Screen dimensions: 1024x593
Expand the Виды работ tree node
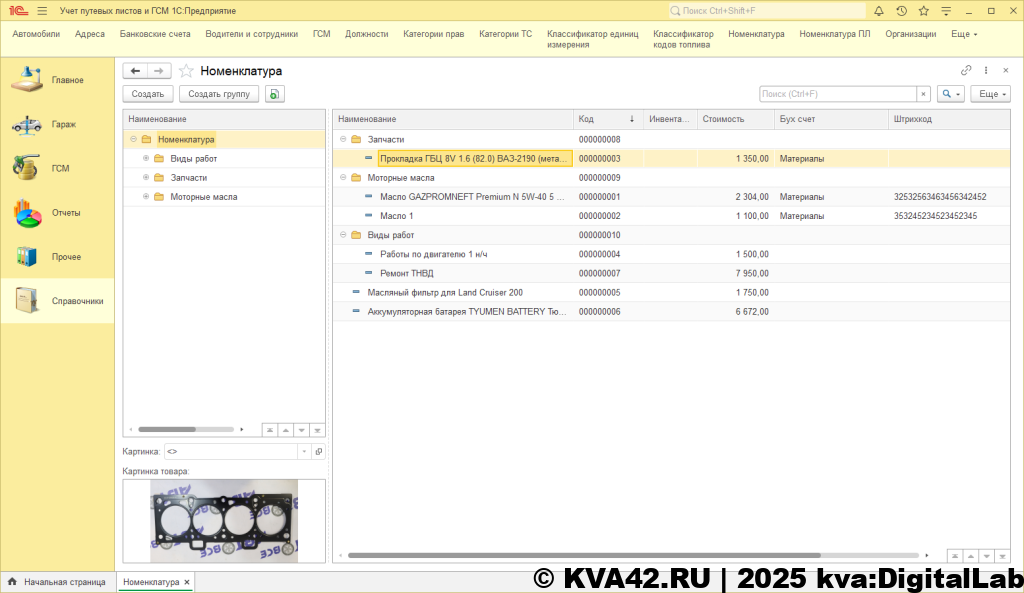coord(146,159)
